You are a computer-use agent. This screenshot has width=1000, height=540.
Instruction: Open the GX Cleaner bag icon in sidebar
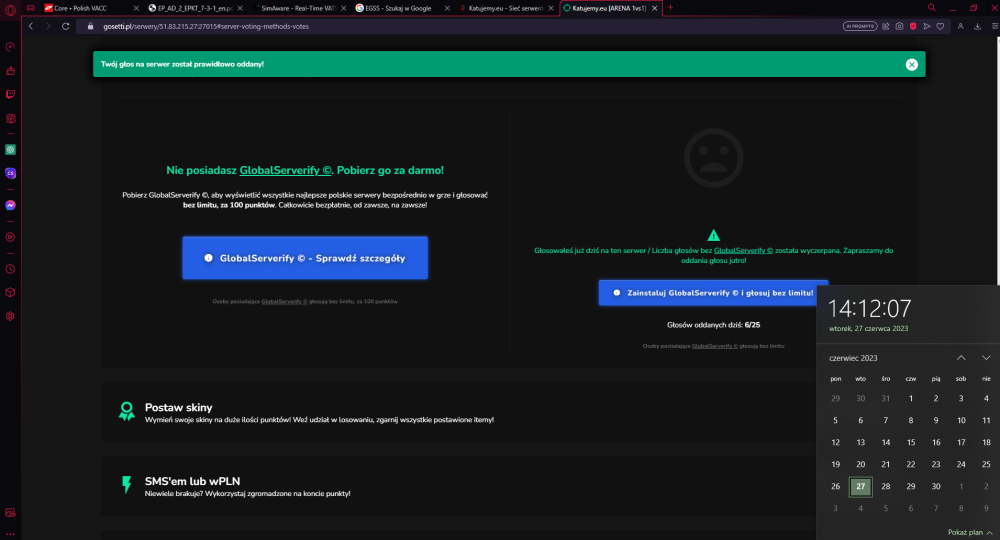[x=10, y=71]
